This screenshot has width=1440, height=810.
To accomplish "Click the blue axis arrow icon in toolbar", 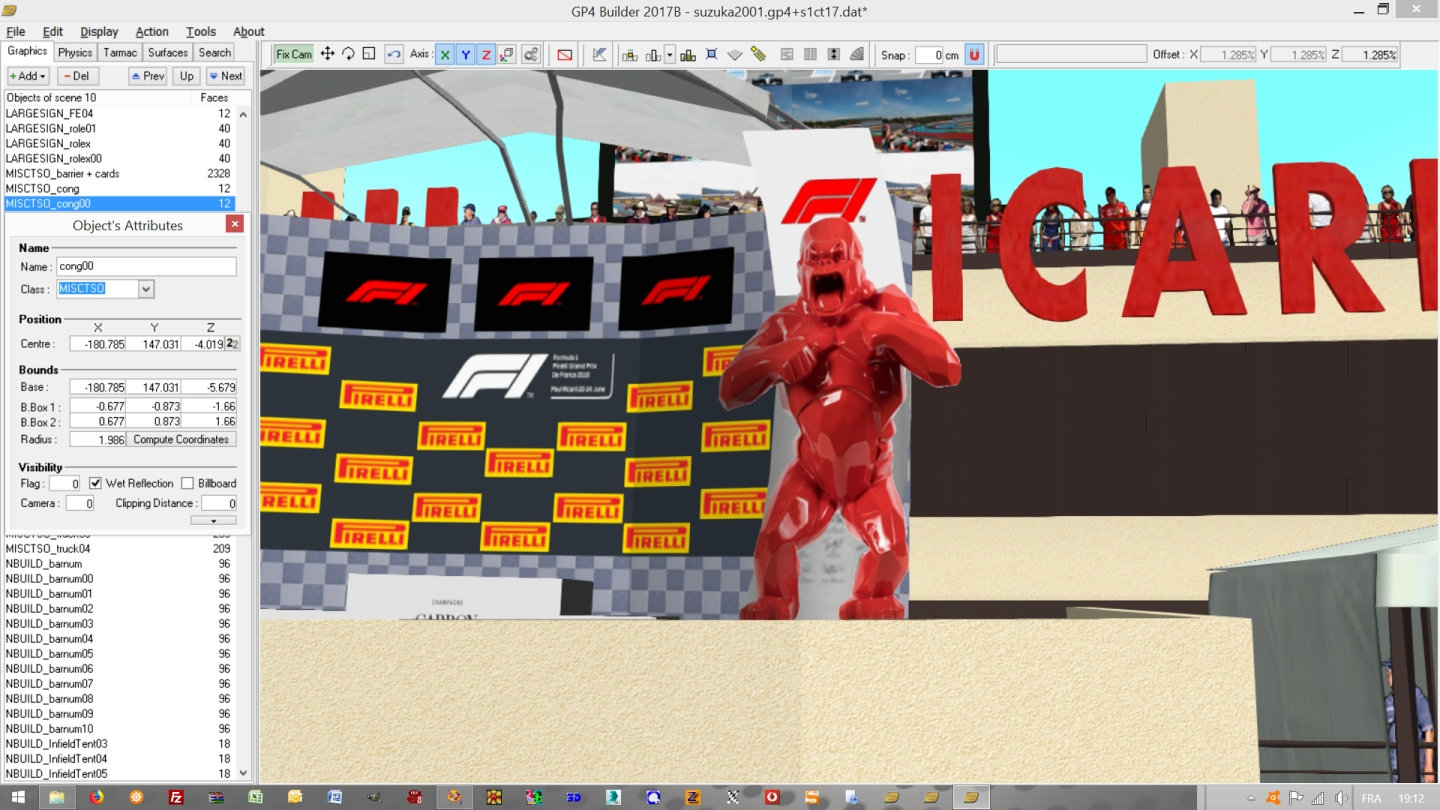I will pyautogui.click(x=600, y=54).
